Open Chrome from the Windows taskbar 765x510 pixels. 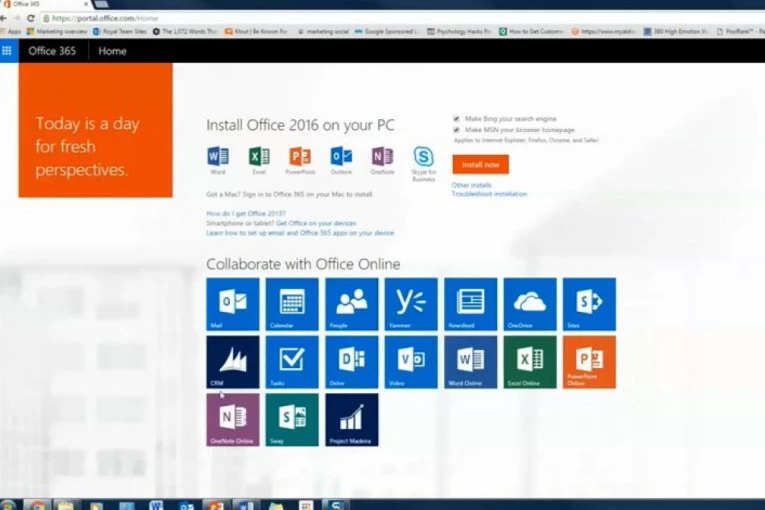[37, 505]
